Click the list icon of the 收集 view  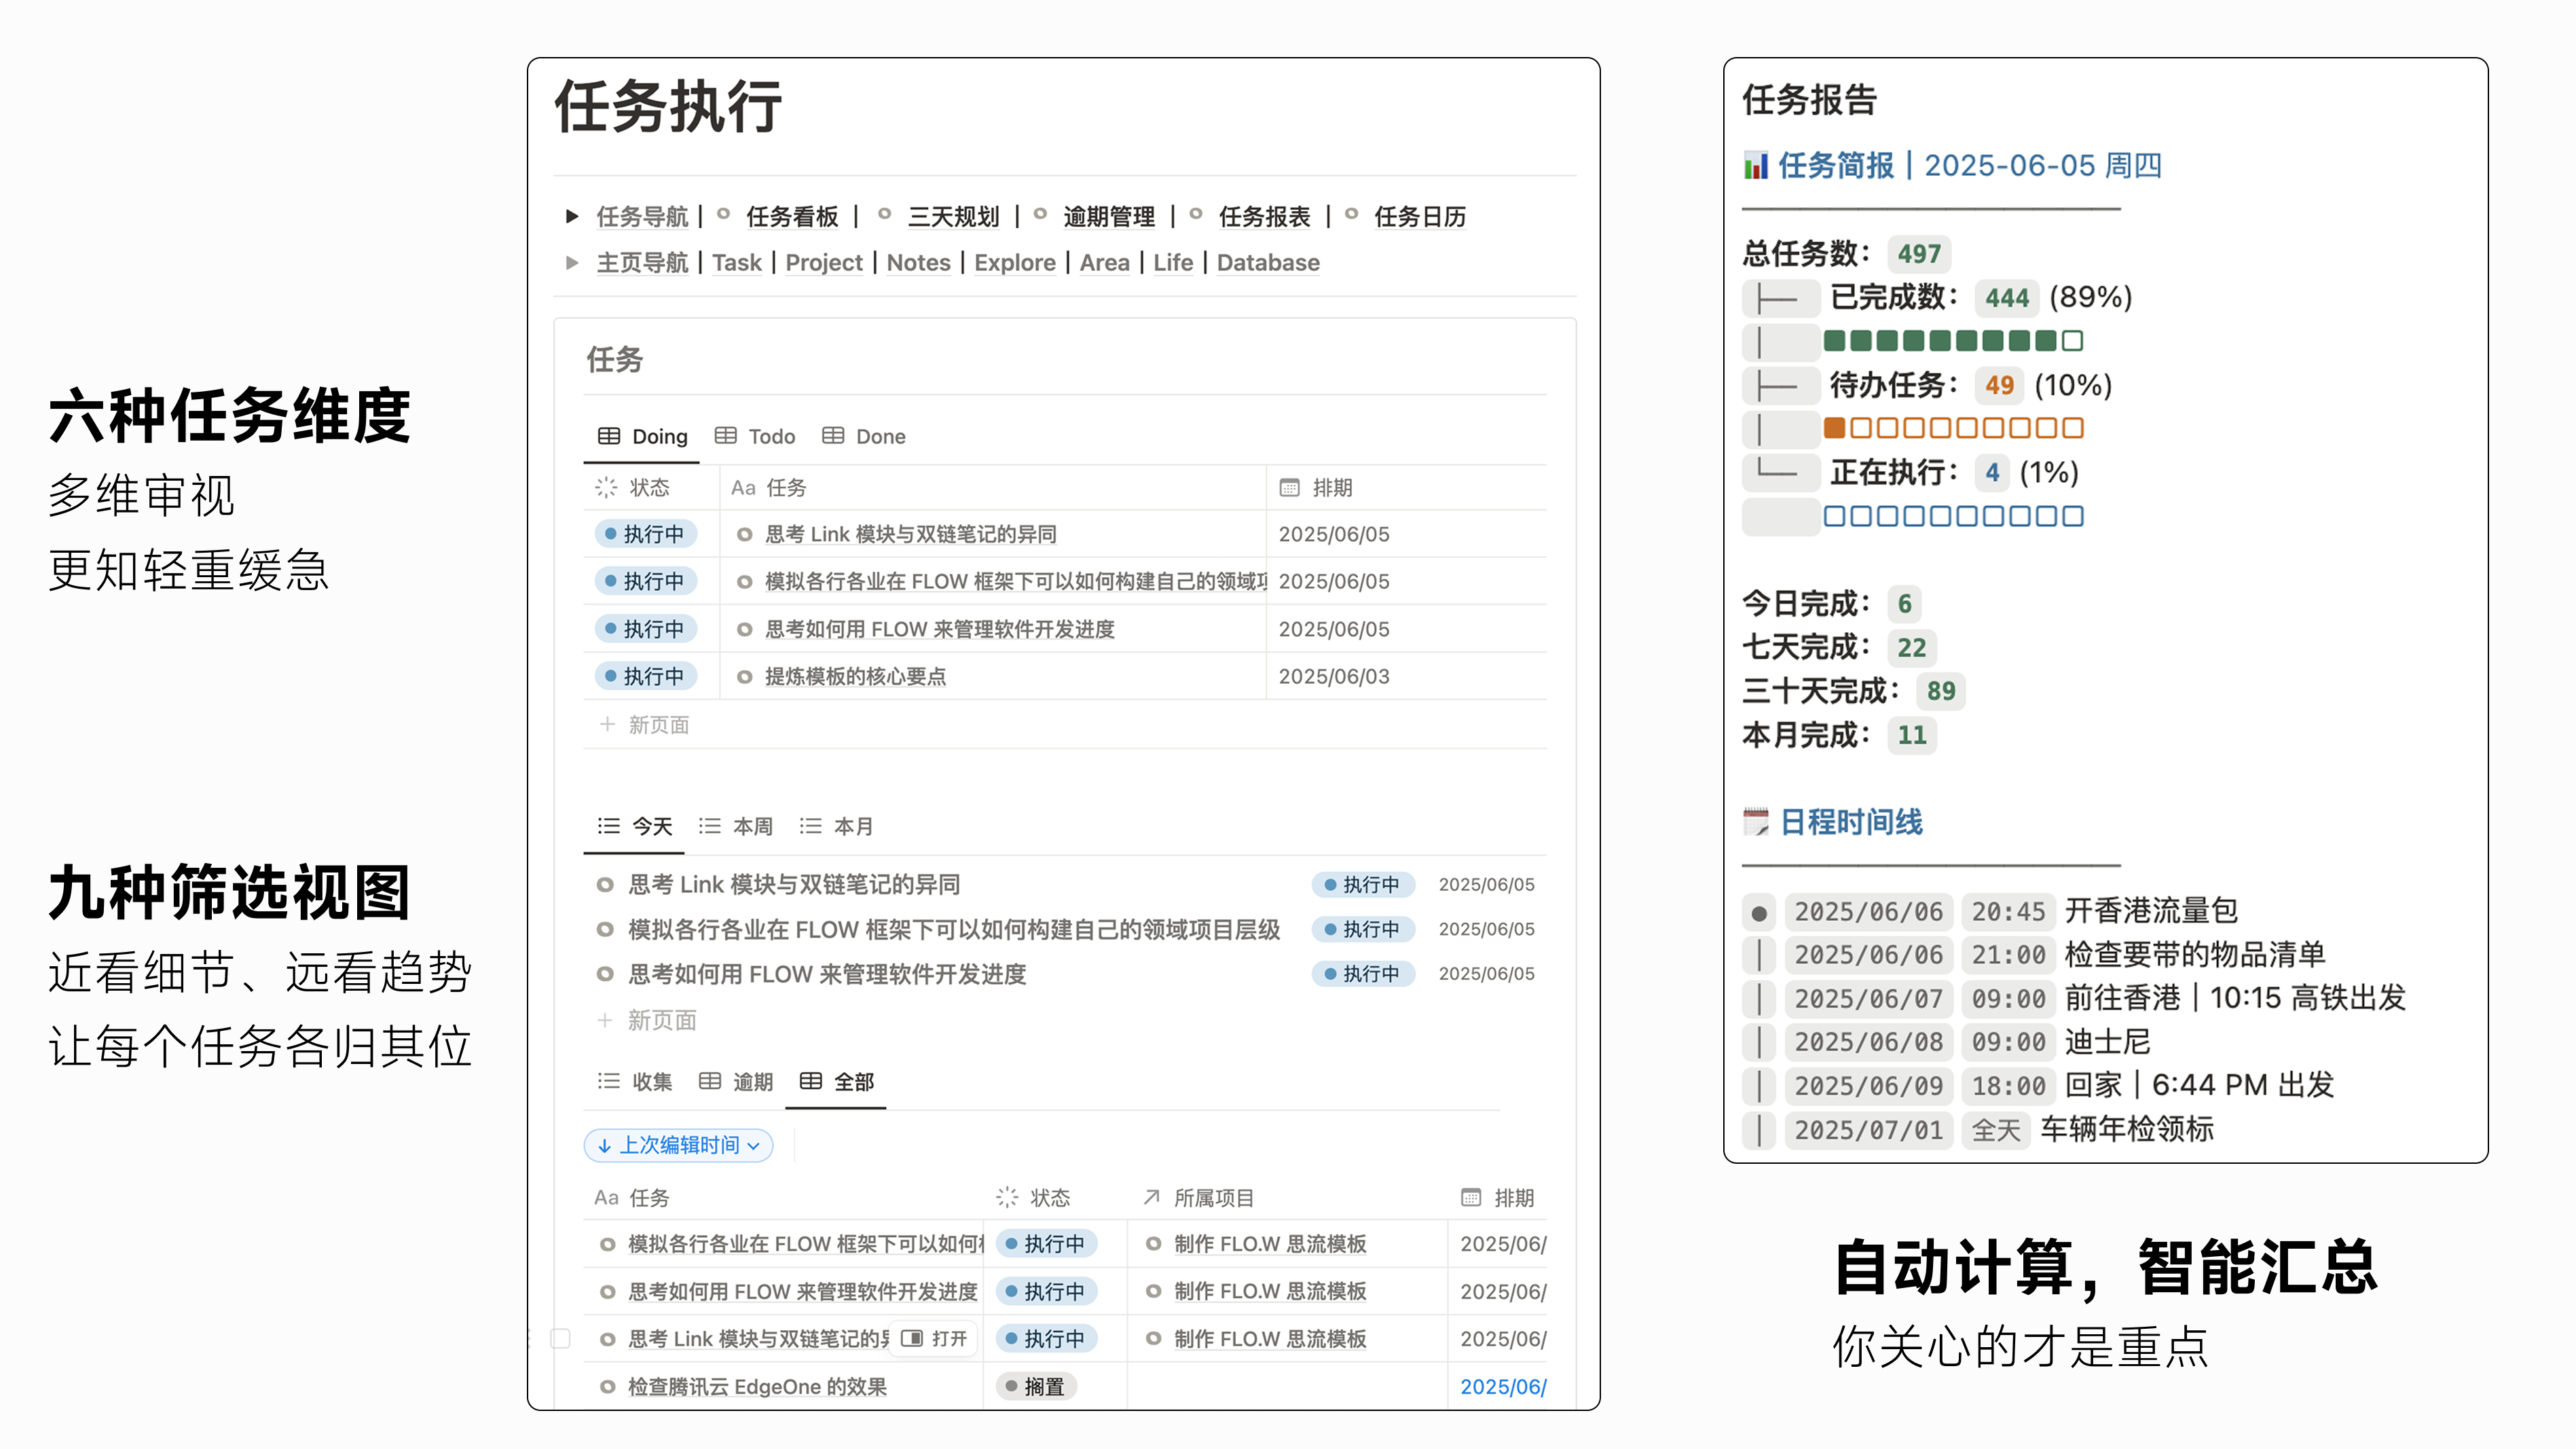(x=607, y=1082)
